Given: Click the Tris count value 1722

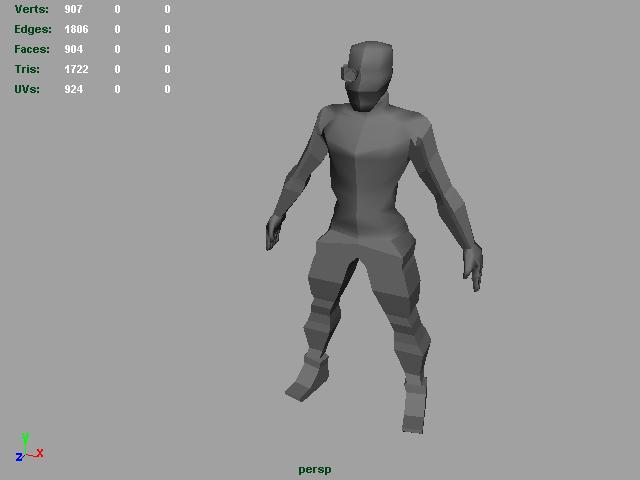Looking at the screenshot, I should coord(76,69).
